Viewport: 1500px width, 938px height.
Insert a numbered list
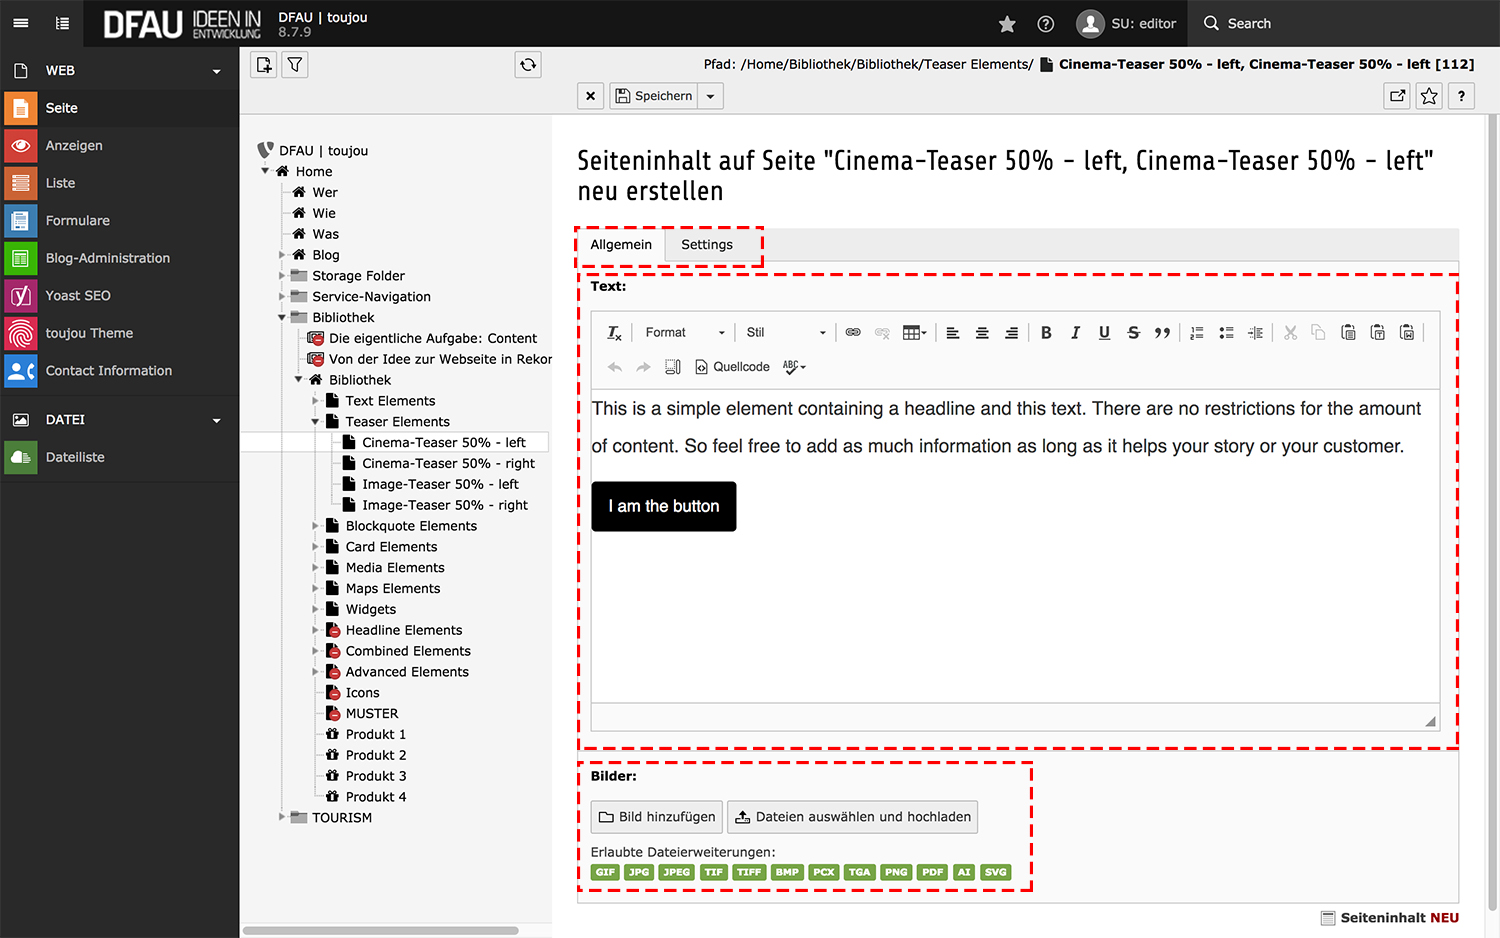pos(1197,333)
